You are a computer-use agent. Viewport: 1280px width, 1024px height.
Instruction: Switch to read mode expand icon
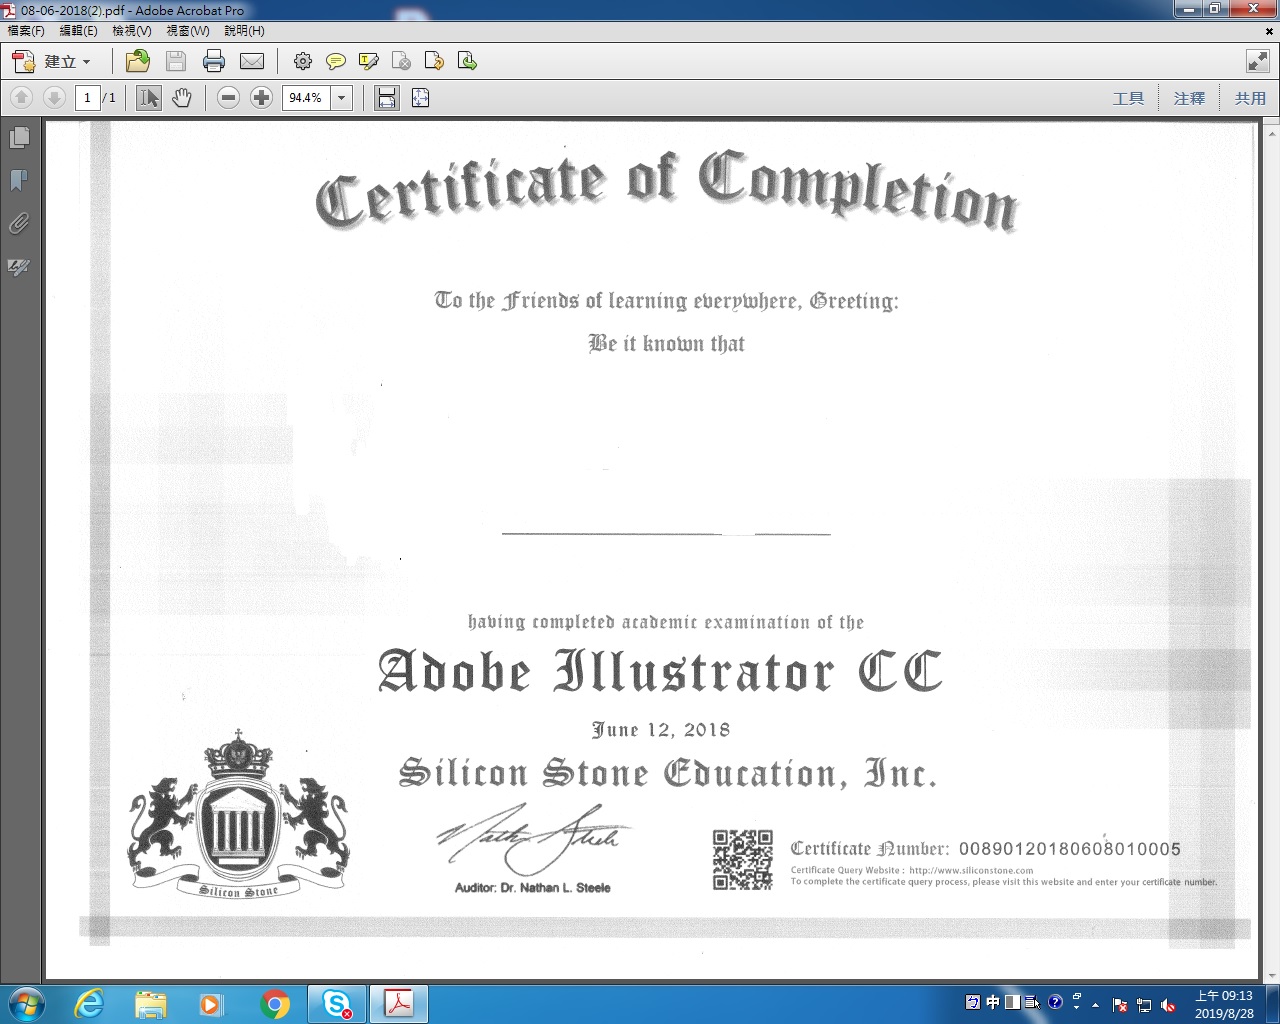[1258, 62]
